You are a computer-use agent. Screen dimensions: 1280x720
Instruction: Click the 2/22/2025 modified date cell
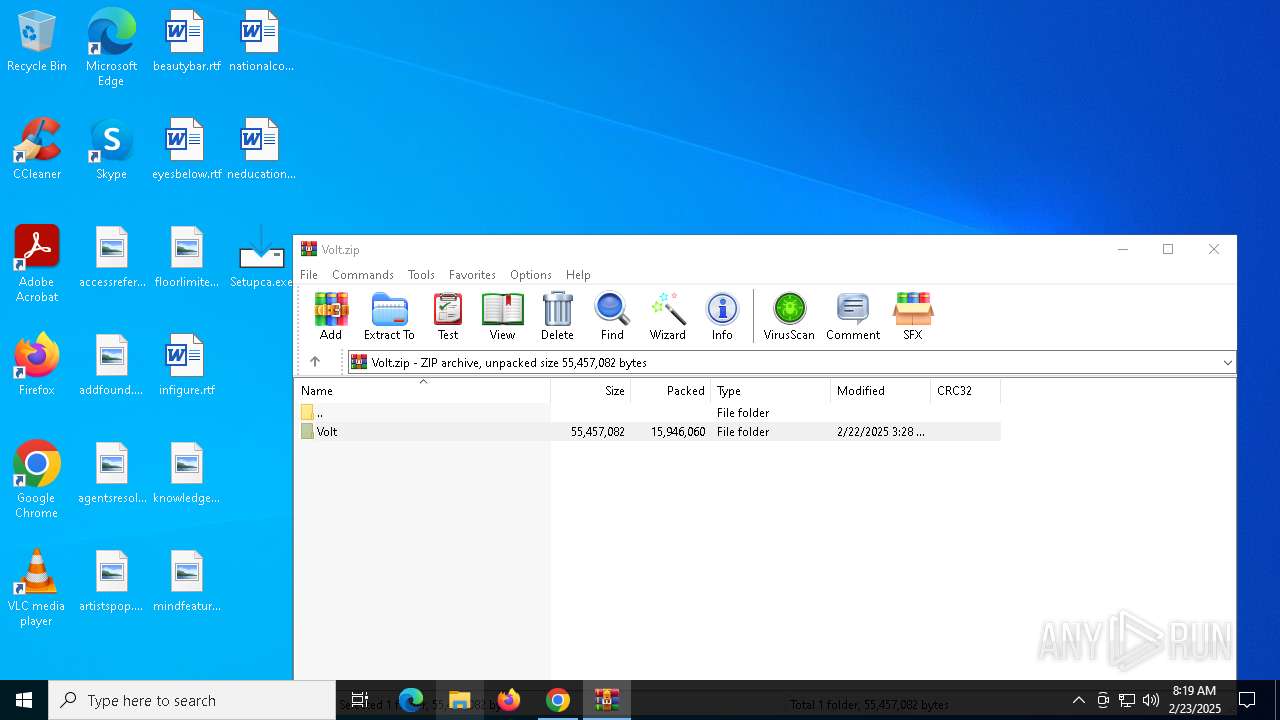[880, 432]
